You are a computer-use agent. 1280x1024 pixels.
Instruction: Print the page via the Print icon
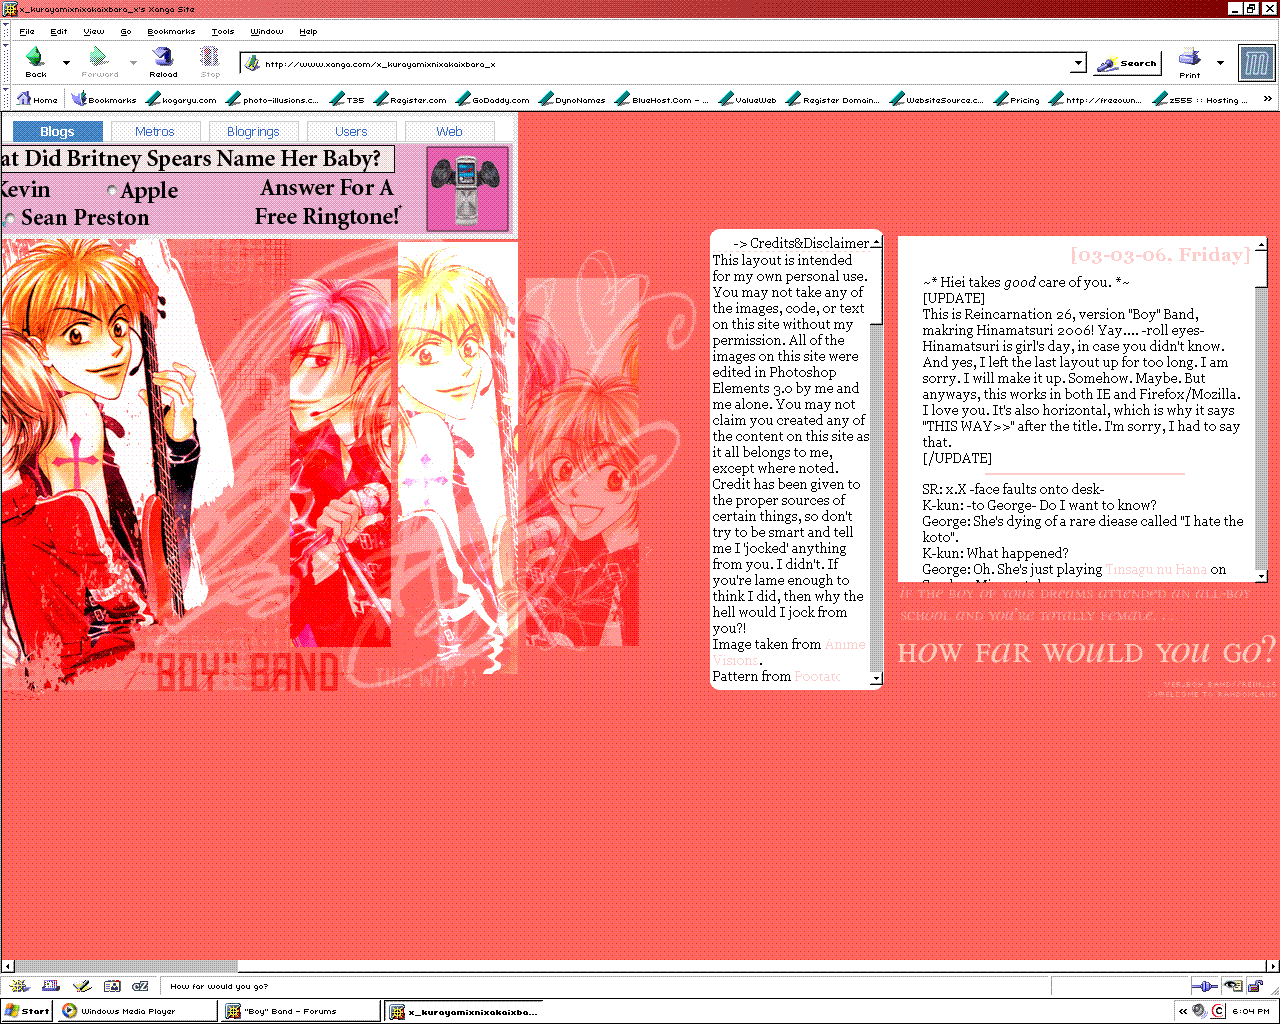[x=1189, y=62]
